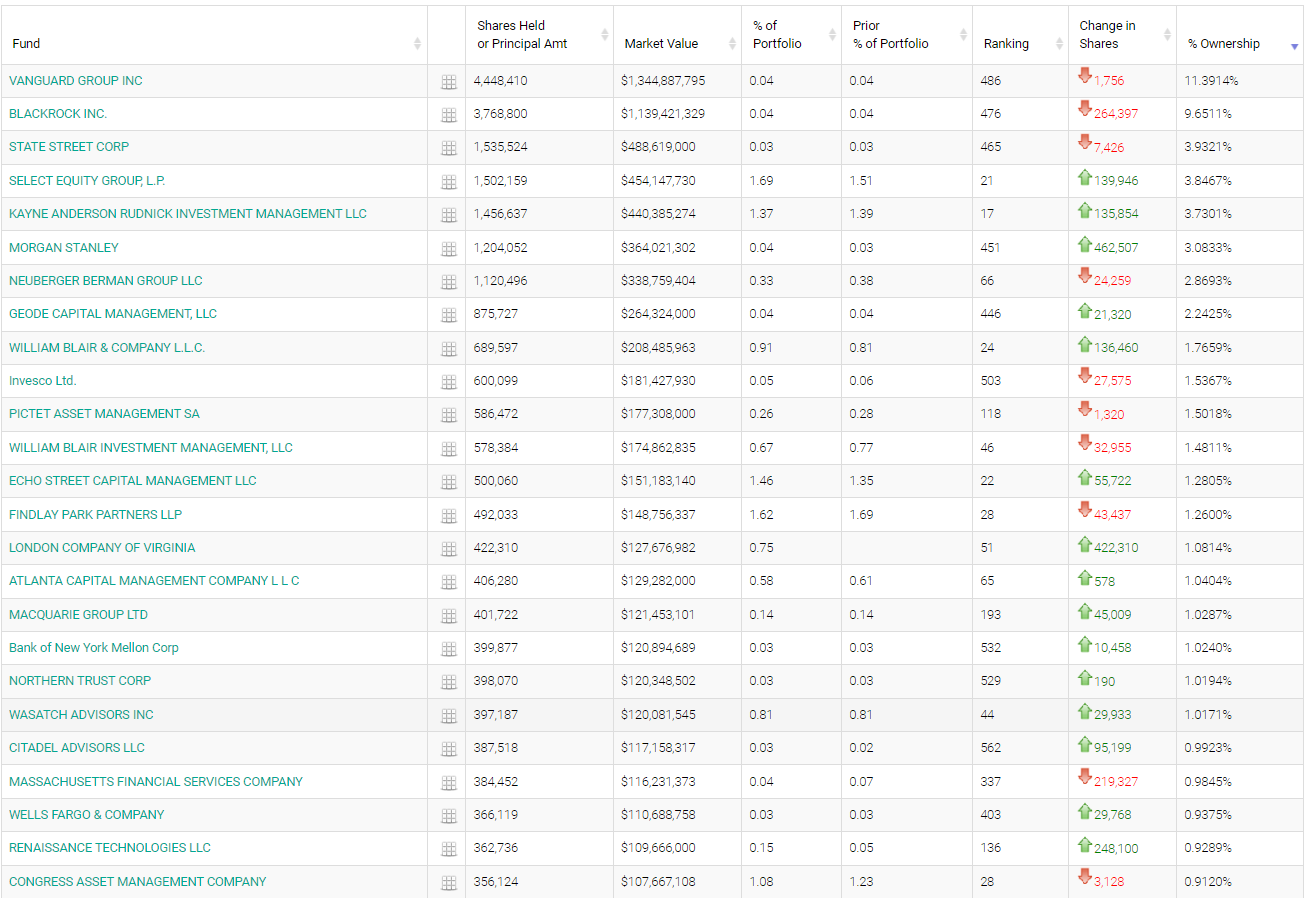Open grid icon for Kayne Anderson Rudnick row
This screenshot has height=898, width=1304.
(x=448, y=215)
